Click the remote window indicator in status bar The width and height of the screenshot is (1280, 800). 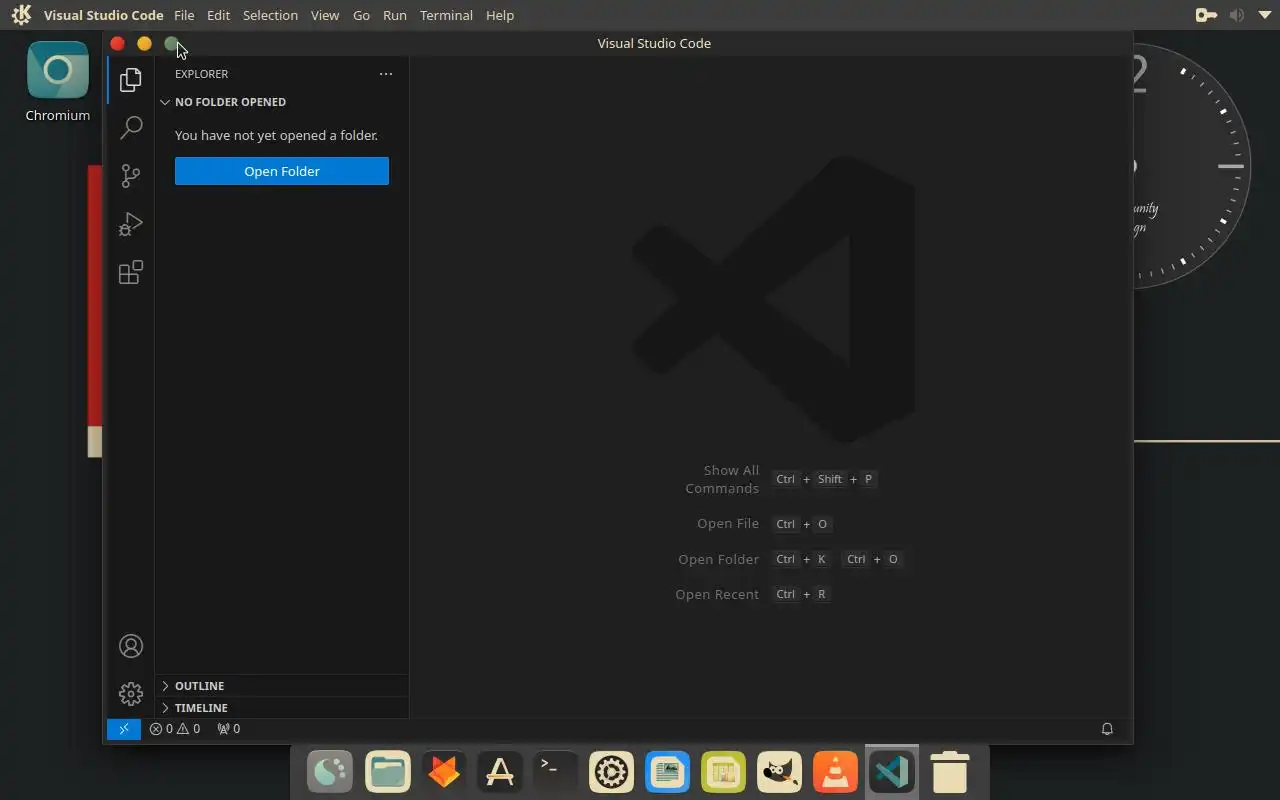tap(124, 729)
